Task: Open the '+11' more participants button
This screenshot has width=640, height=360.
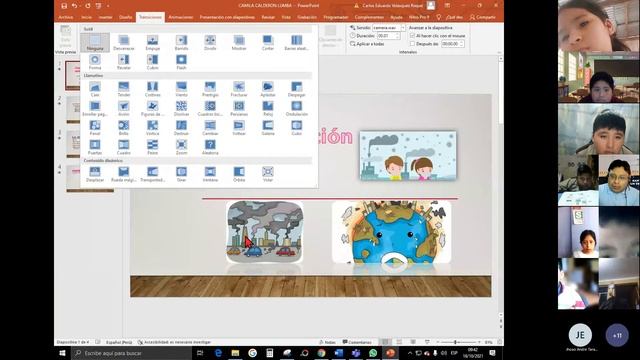Action: (617, 335)
